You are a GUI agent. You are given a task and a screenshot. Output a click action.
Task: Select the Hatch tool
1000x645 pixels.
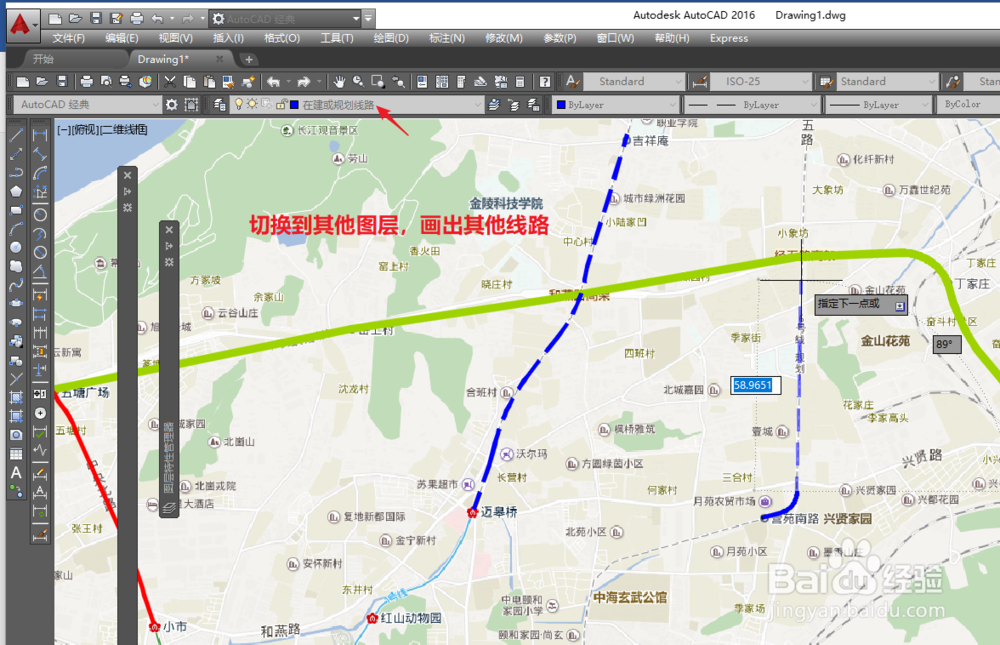pos(17,397)
